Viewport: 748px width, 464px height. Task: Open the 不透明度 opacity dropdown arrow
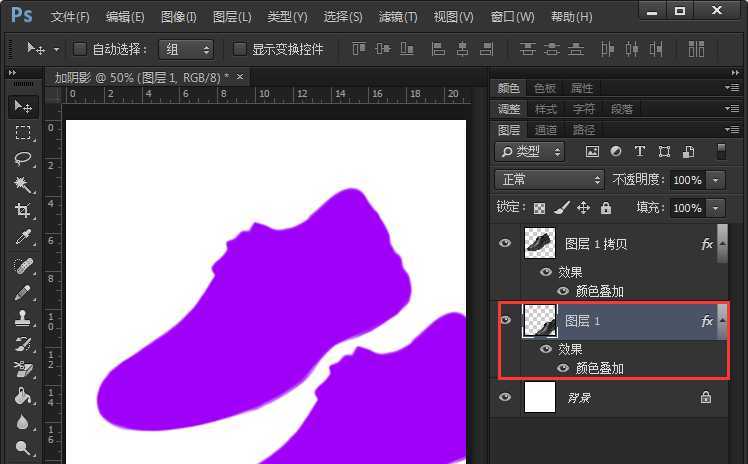click(x=715, y=180)
